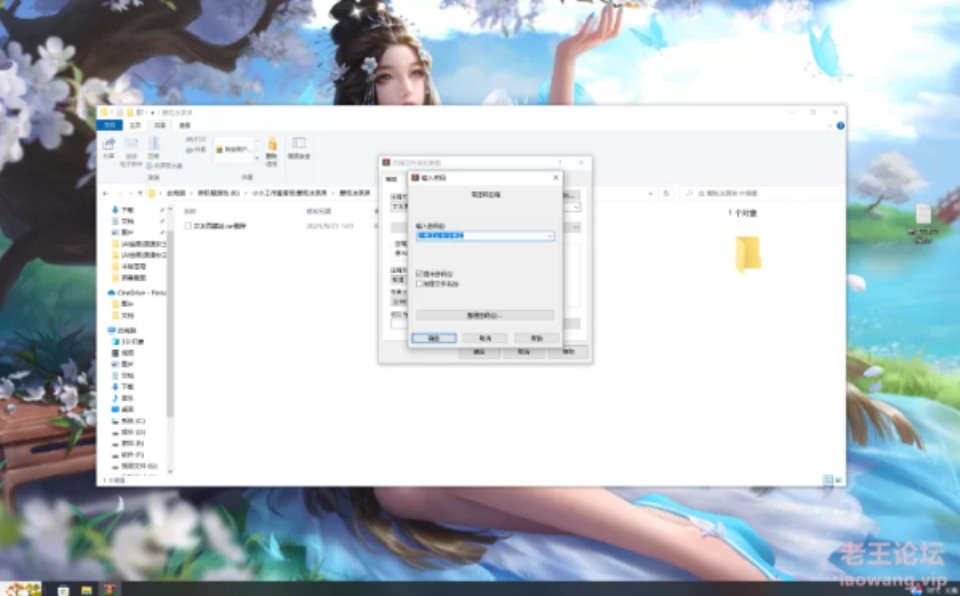Click Help in the Enter password dialog

(x=537, y=338)
